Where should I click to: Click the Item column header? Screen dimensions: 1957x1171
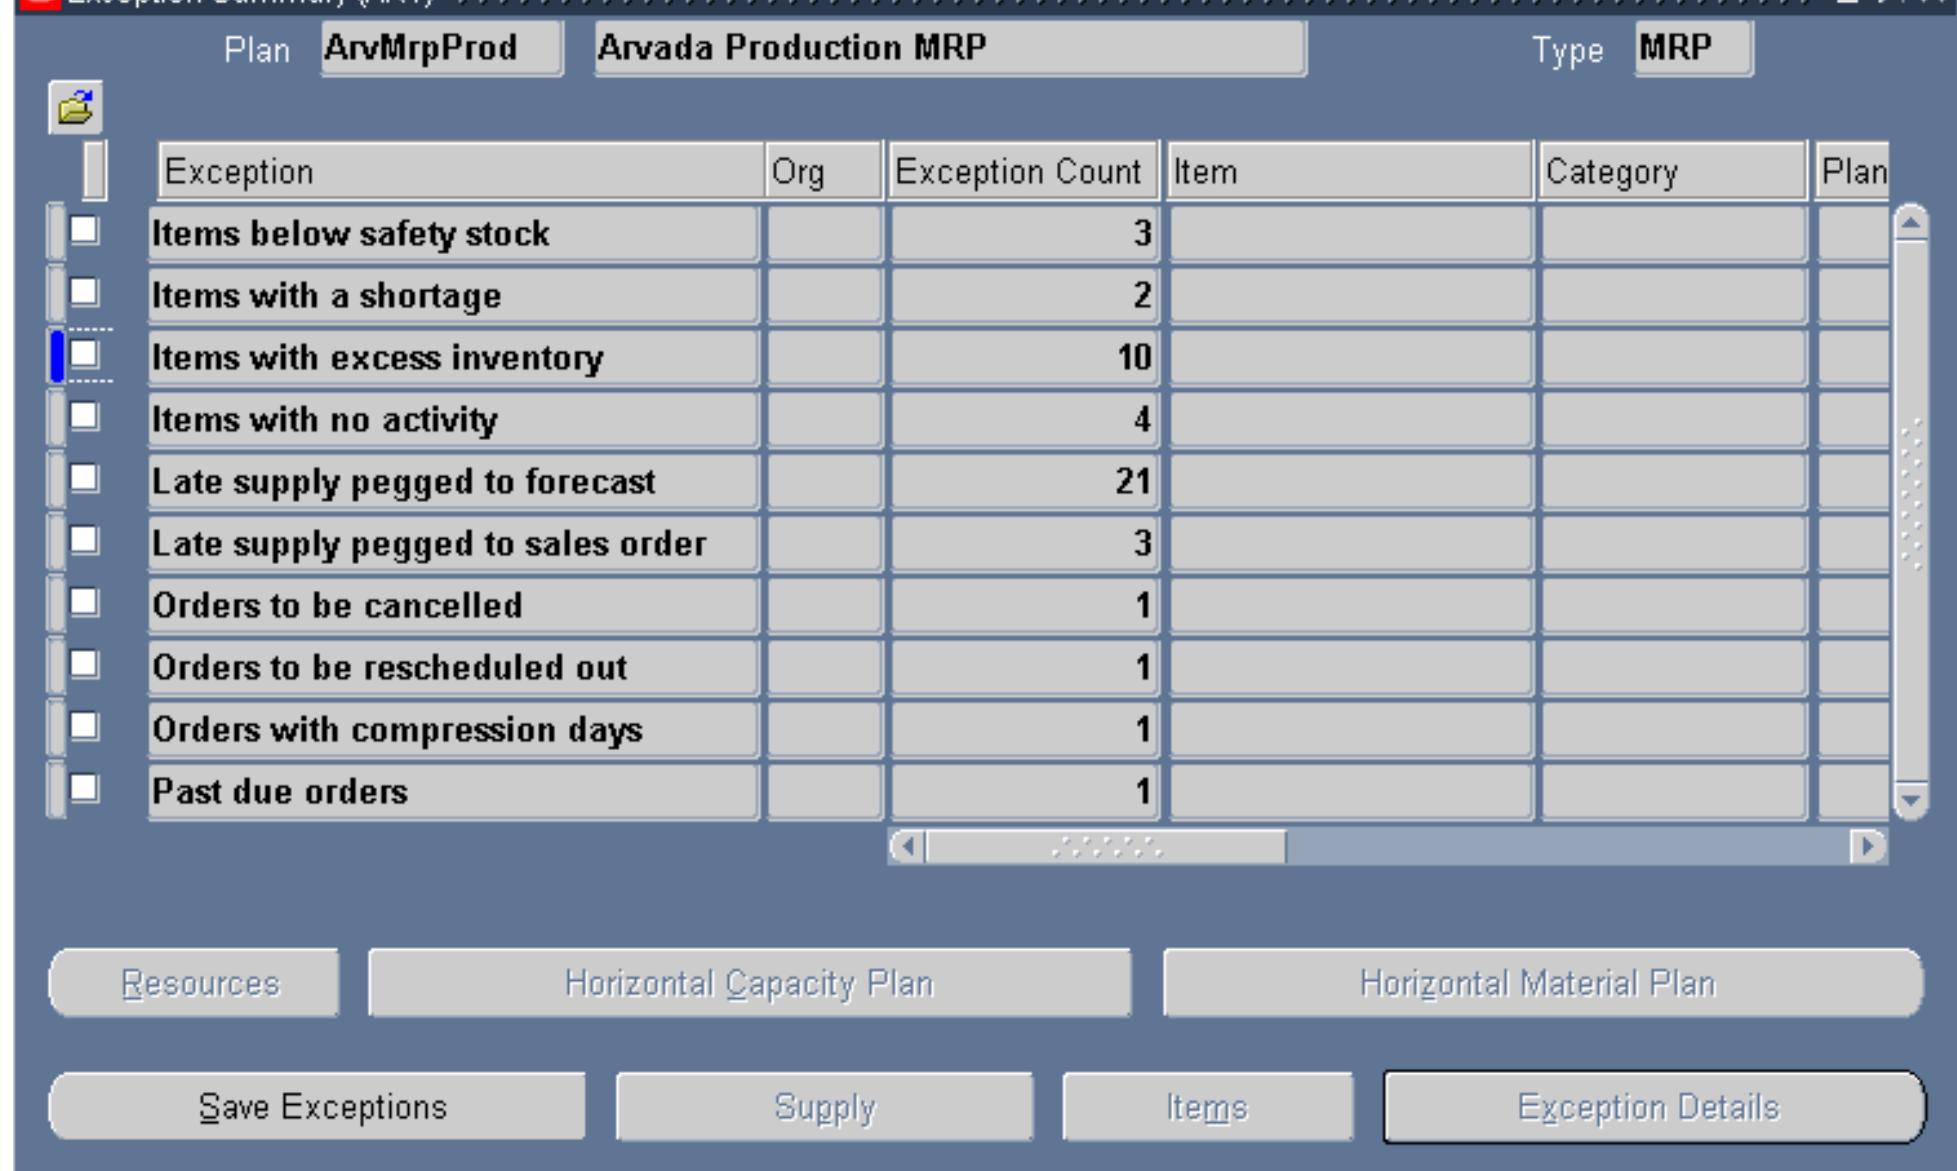point(1350,172)
